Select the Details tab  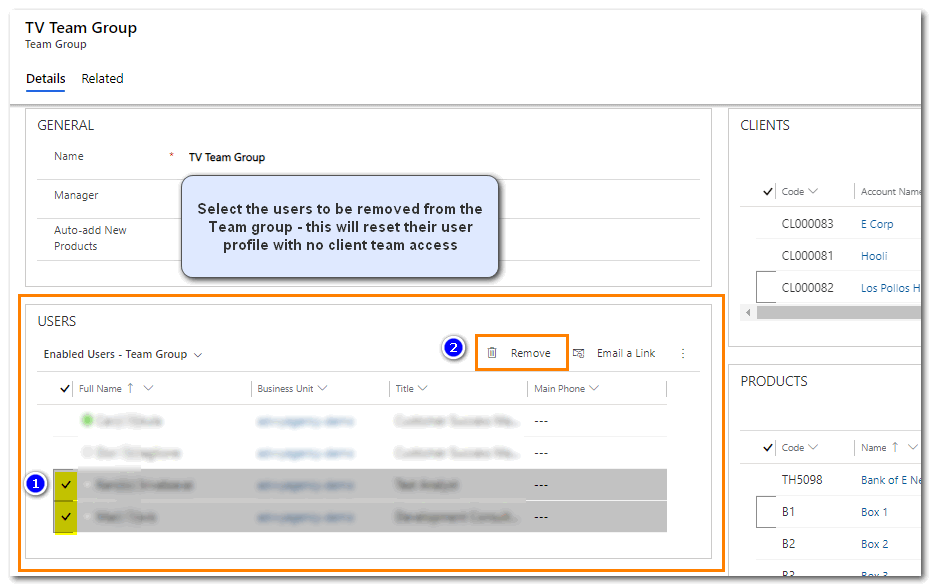pyautogui.click(x=45, y=78)
